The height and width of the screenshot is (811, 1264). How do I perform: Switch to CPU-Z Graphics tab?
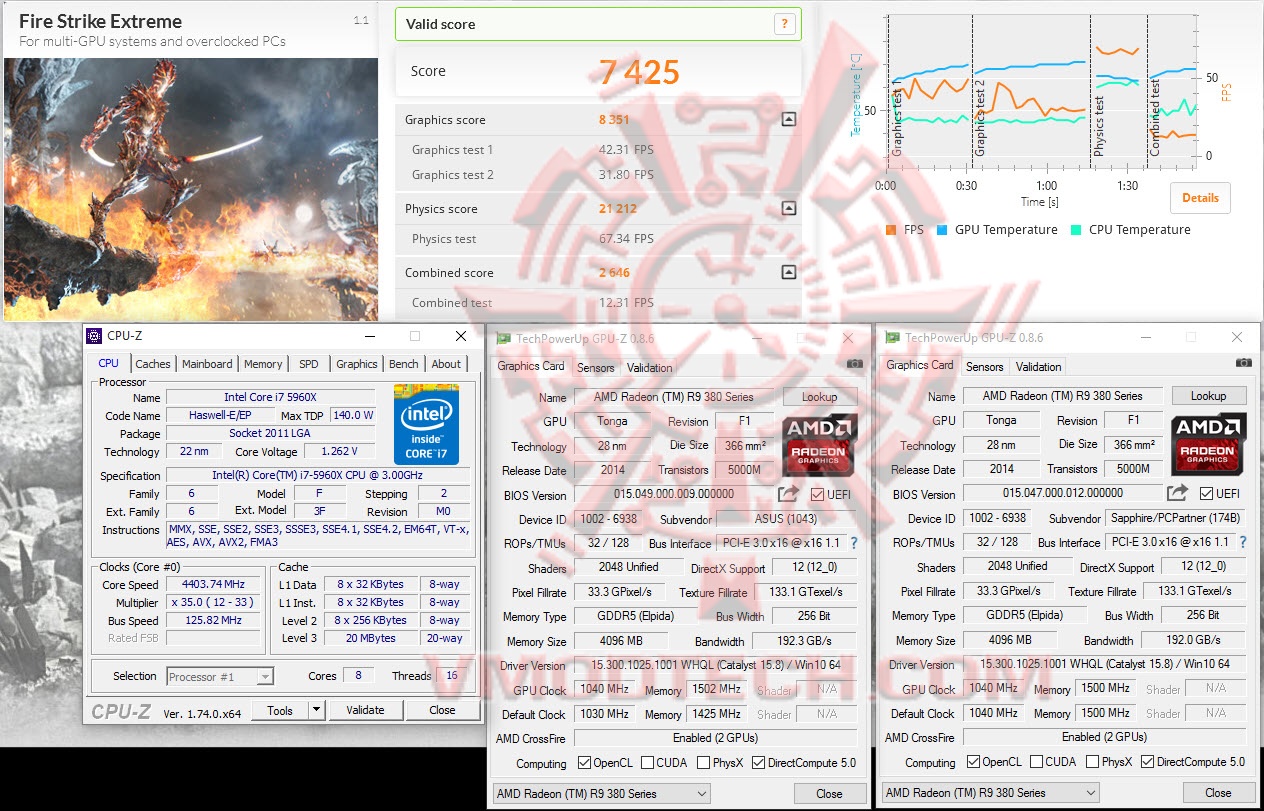coord(357,364)
